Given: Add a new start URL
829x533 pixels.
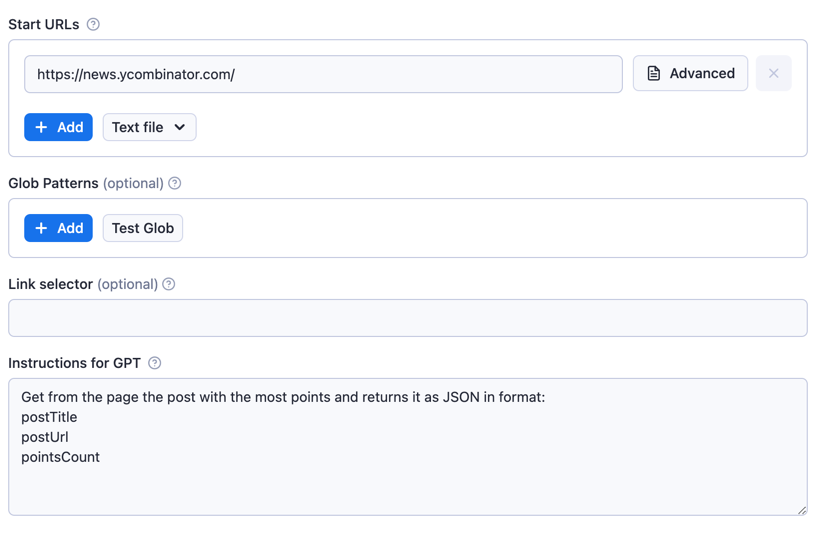Looking at the screenshot, I should pos(58,127).
